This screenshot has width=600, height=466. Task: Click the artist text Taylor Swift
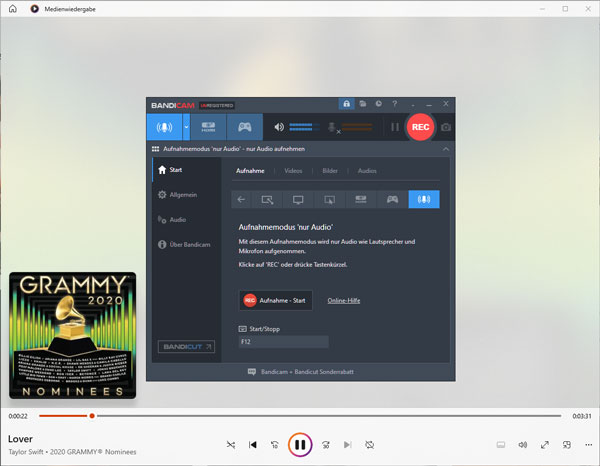[x=26, y=452]
